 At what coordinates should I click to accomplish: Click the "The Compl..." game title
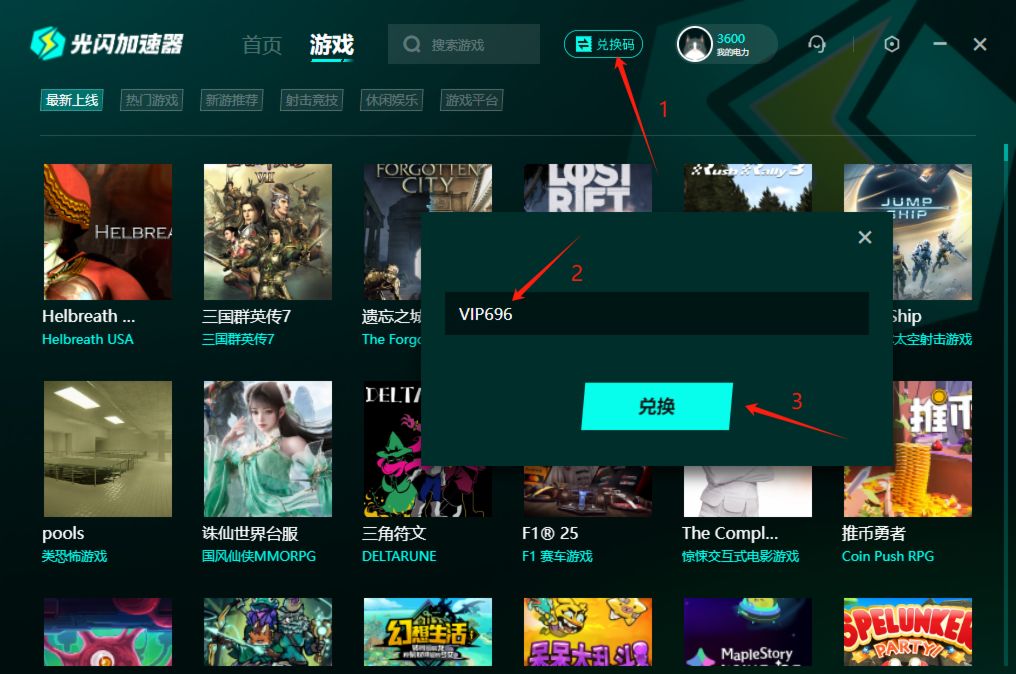(730, 533)
